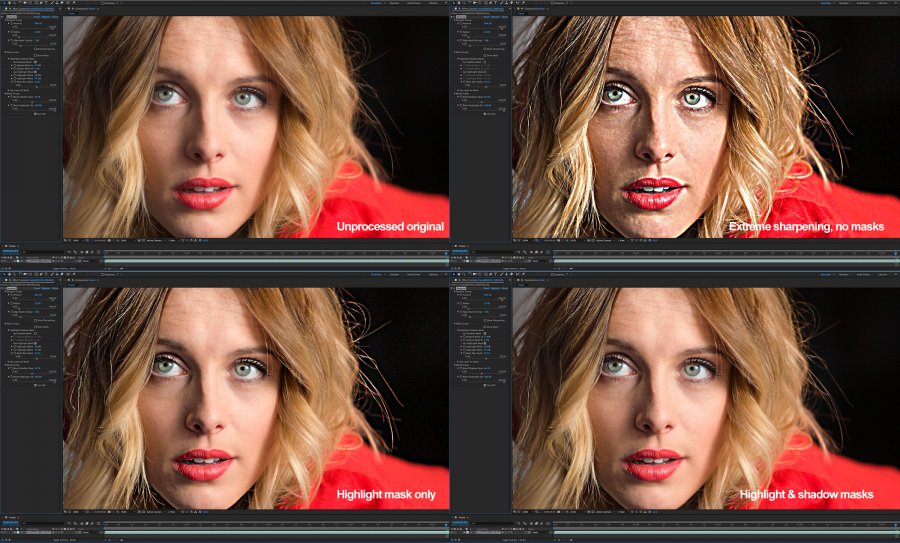Select the Pen tool in top-right window toolbar

coord(491,3)
